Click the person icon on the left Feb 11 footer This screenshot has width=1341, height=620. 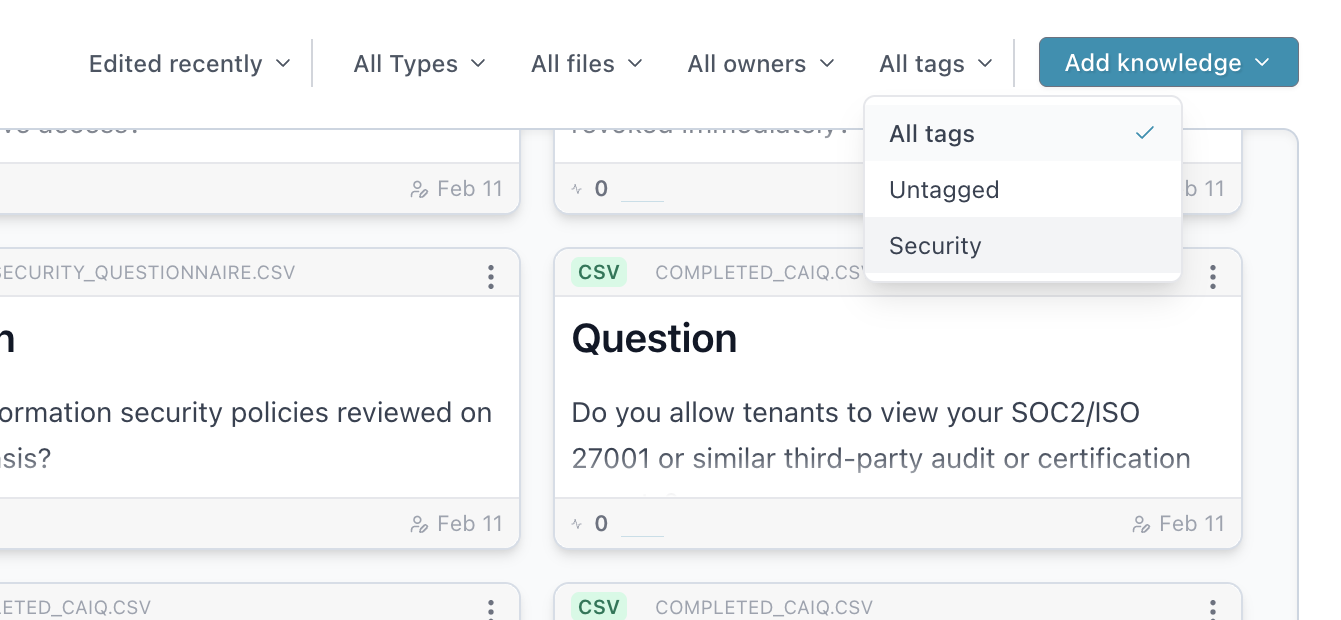(x=421, y=522)
